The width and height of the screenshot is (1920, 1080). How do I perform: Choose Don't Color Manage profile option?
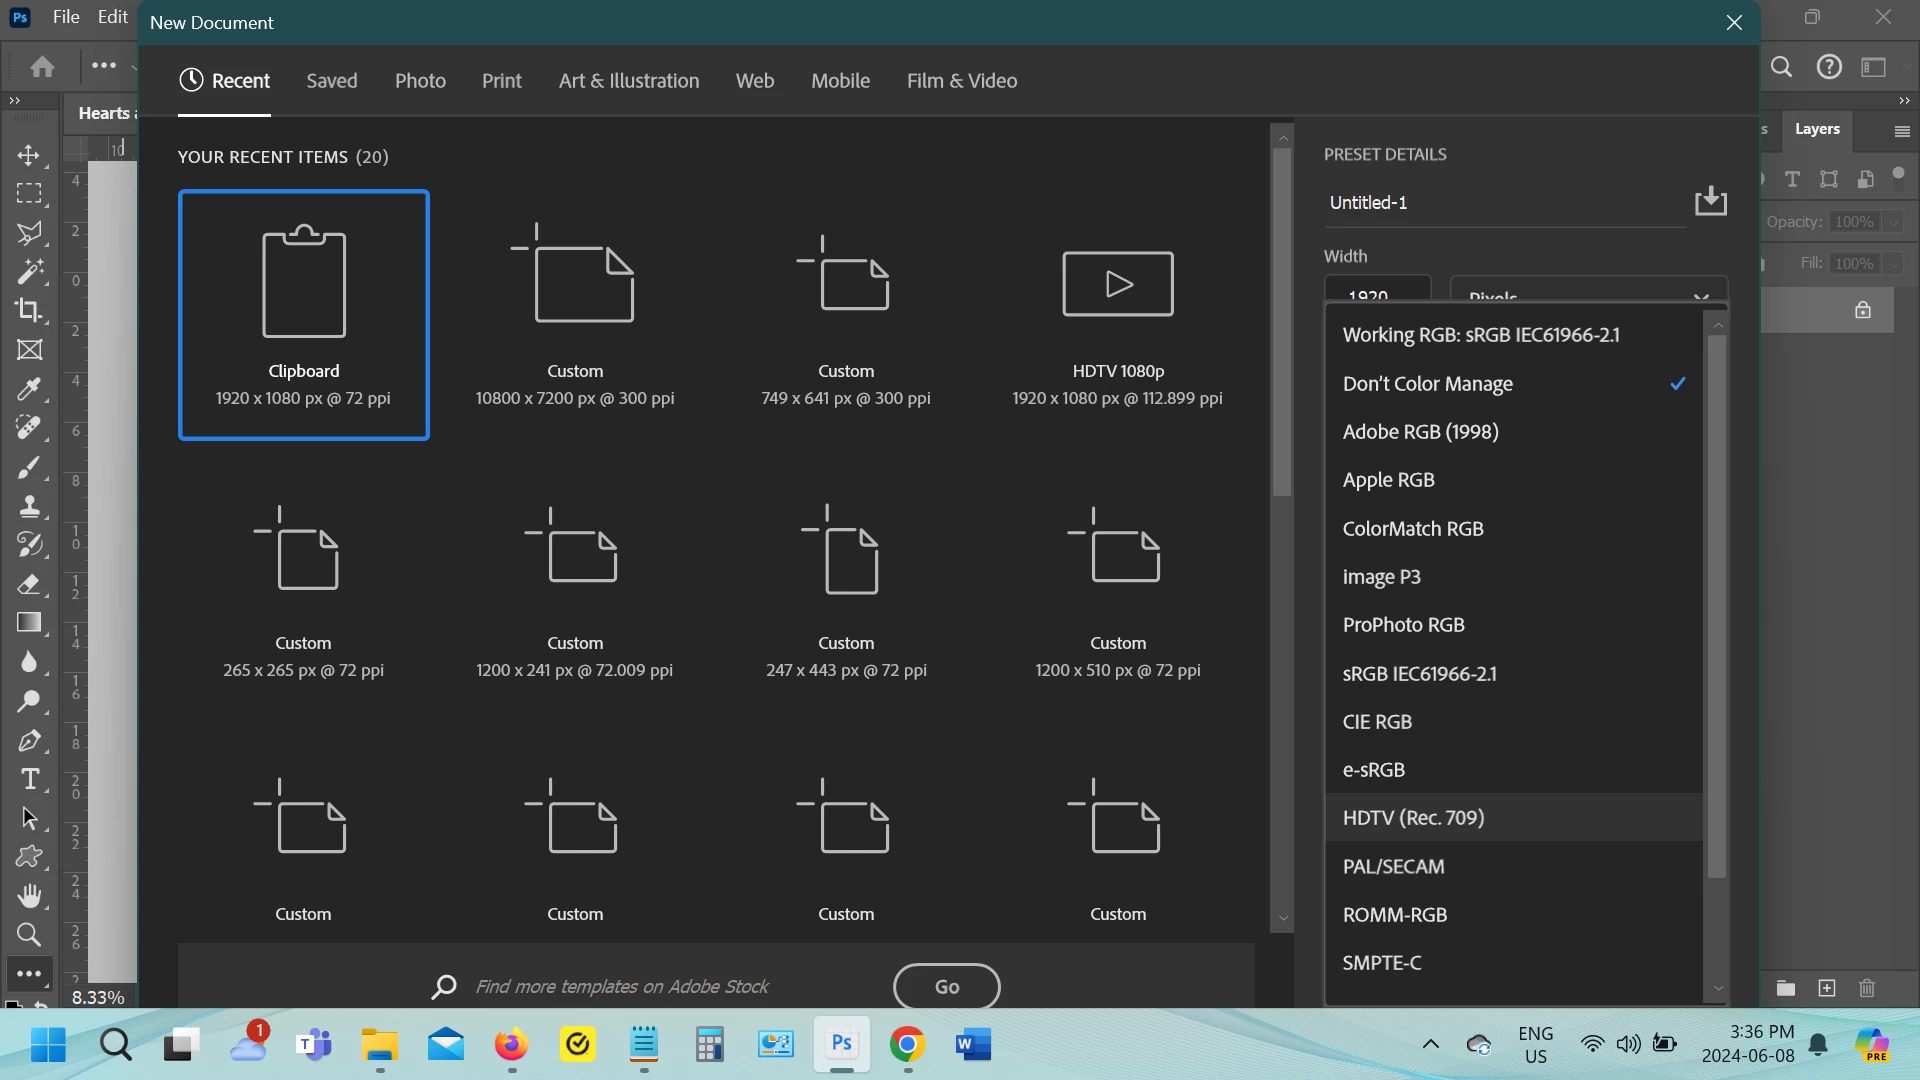click(x=1427, y=384)
